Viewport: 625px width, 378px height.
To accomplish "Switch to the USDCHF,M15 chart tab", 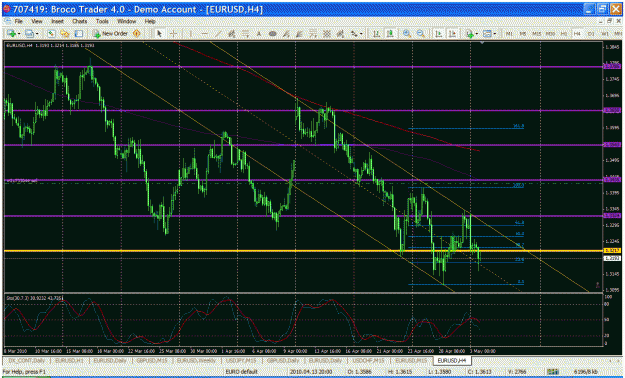I will [368, 360].
